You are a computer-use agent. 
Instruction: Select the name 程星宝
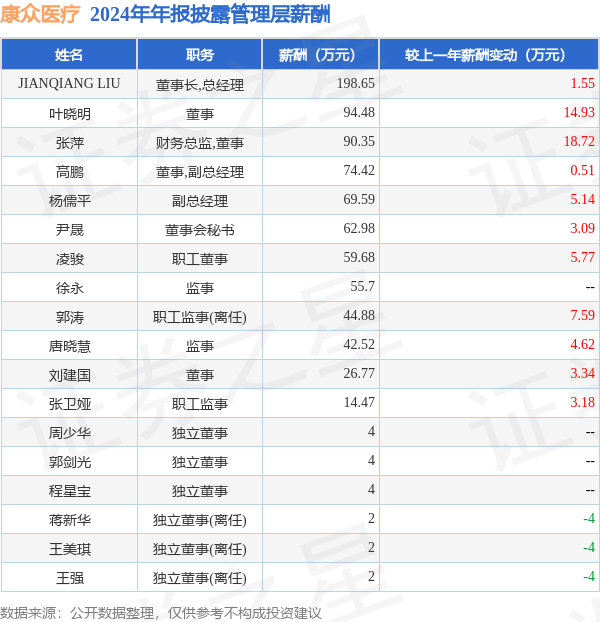click(70, 491)
